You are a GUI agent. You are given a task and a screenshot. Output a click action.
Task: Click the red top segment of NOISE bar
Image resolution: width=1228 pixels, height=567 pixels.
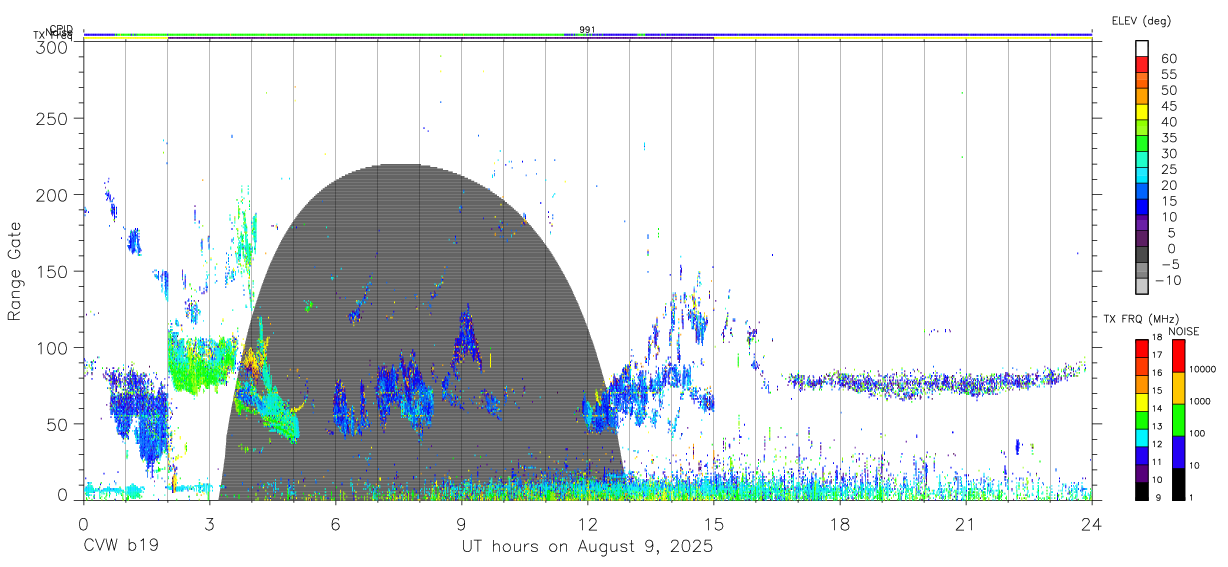[1178, 356]
